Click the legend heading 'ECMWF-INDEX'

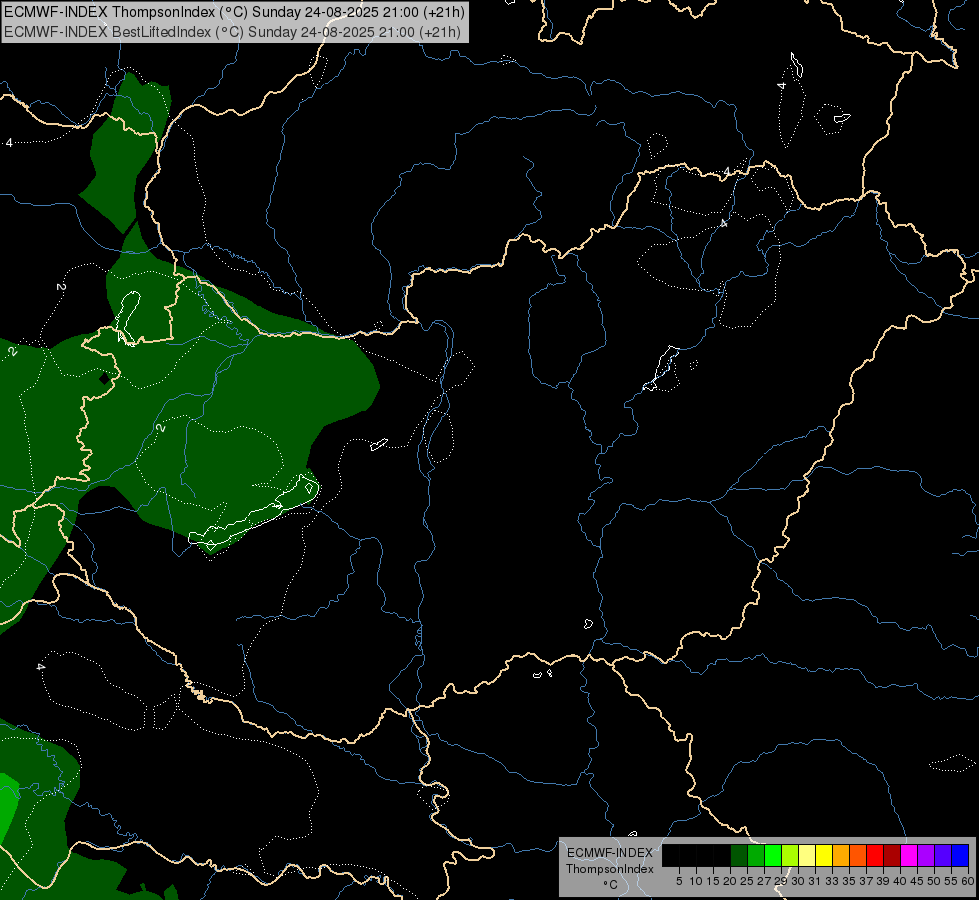[x=610, y=853]
